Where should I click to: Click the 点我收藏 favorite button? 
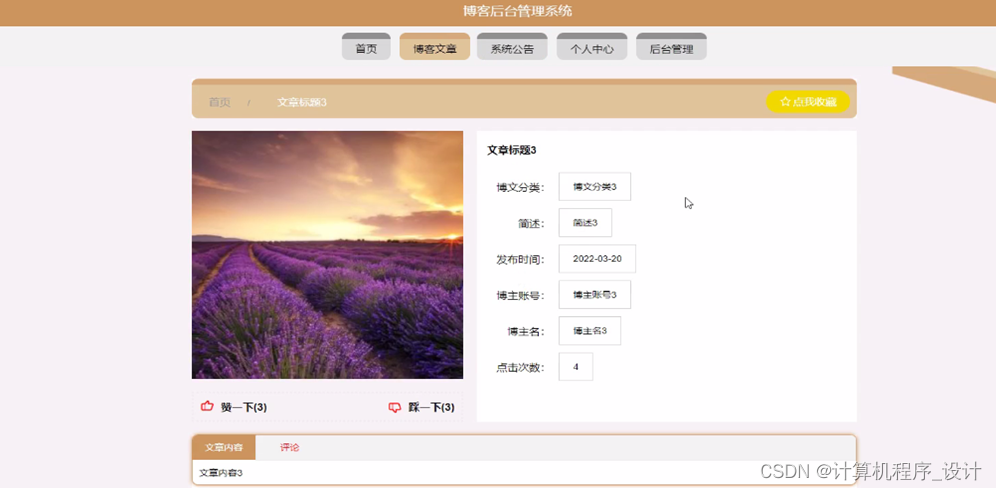click(x=808, y=102)
